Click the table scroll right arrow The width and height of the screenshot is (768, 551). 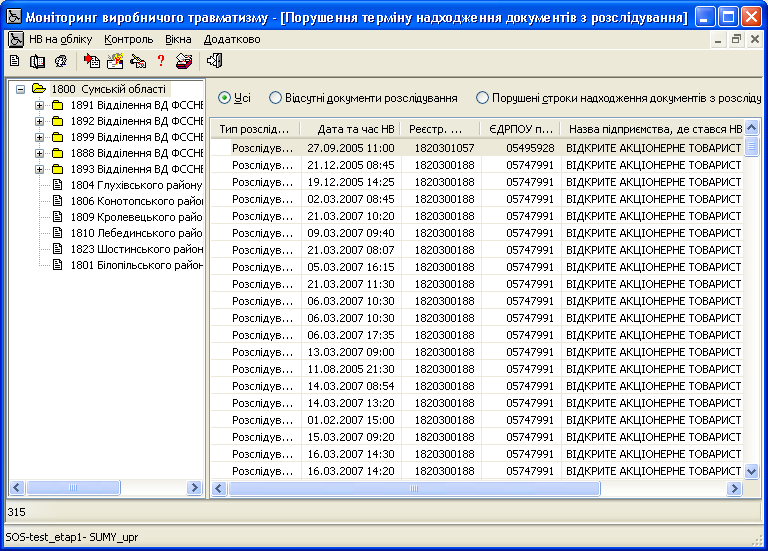coord(734,488)
